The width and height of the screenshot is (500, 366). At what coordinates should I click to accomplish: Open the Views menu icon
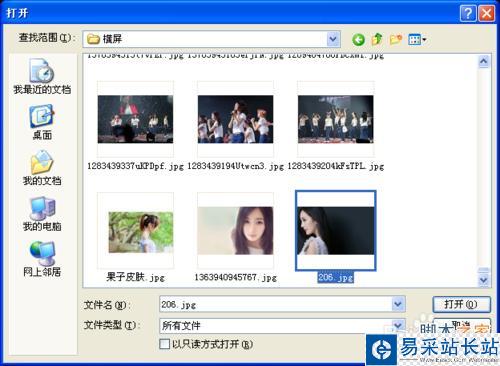pyautogui.click(x=417, y=40)
